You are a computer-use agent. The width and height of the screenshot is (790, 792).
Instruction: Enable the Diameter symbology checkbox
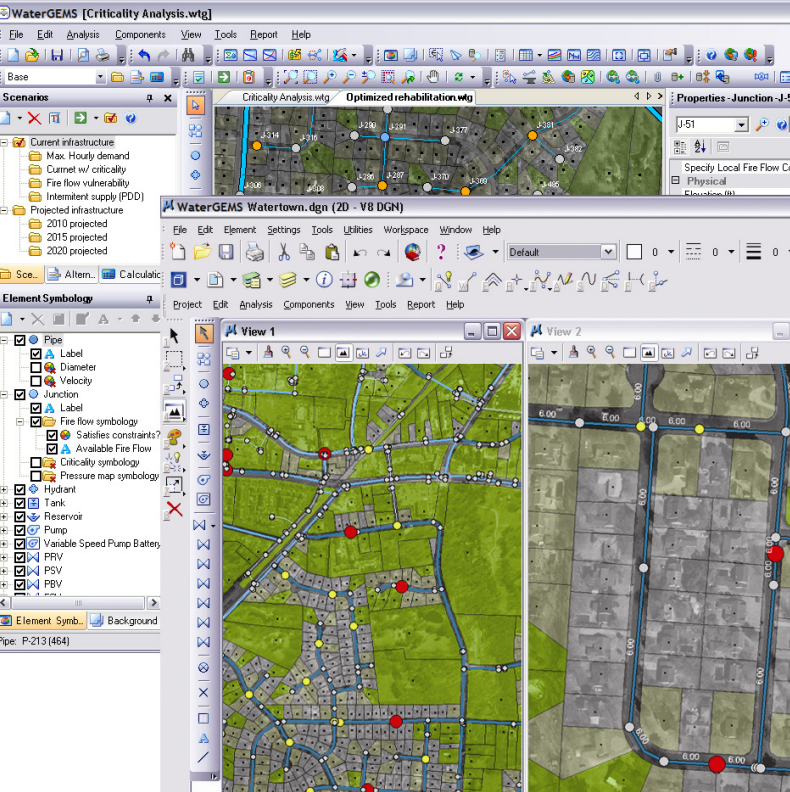(x=36, y=367)
